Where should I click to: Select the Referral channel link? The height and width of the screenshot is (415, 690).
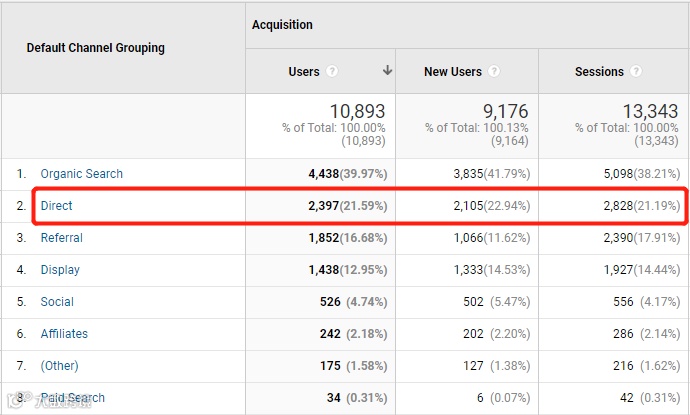[x=62, y=238]
